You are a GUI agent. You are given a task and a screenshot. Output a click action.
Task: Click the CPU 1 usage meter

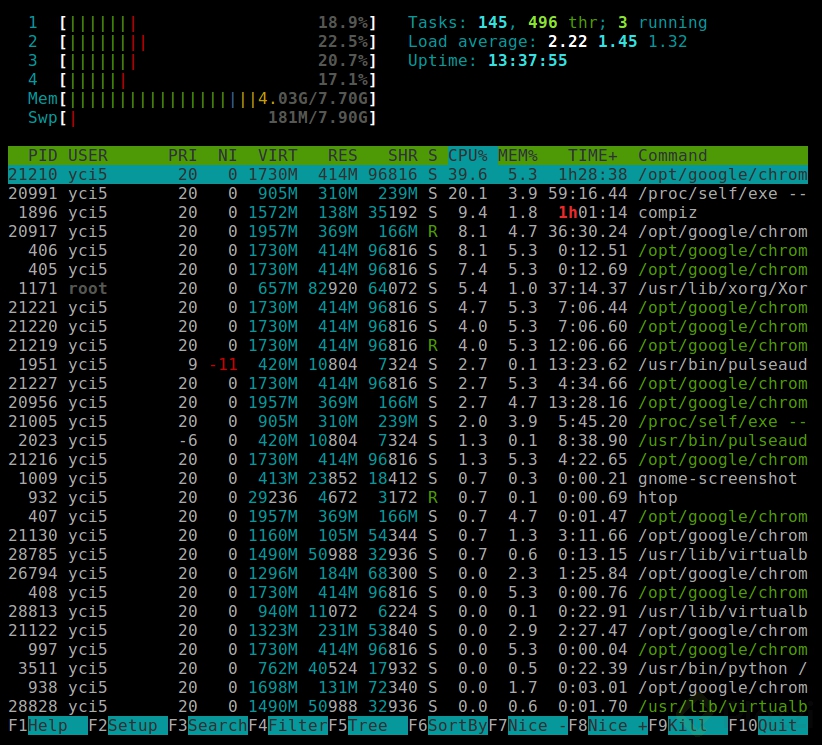click(x=202, y=23)
